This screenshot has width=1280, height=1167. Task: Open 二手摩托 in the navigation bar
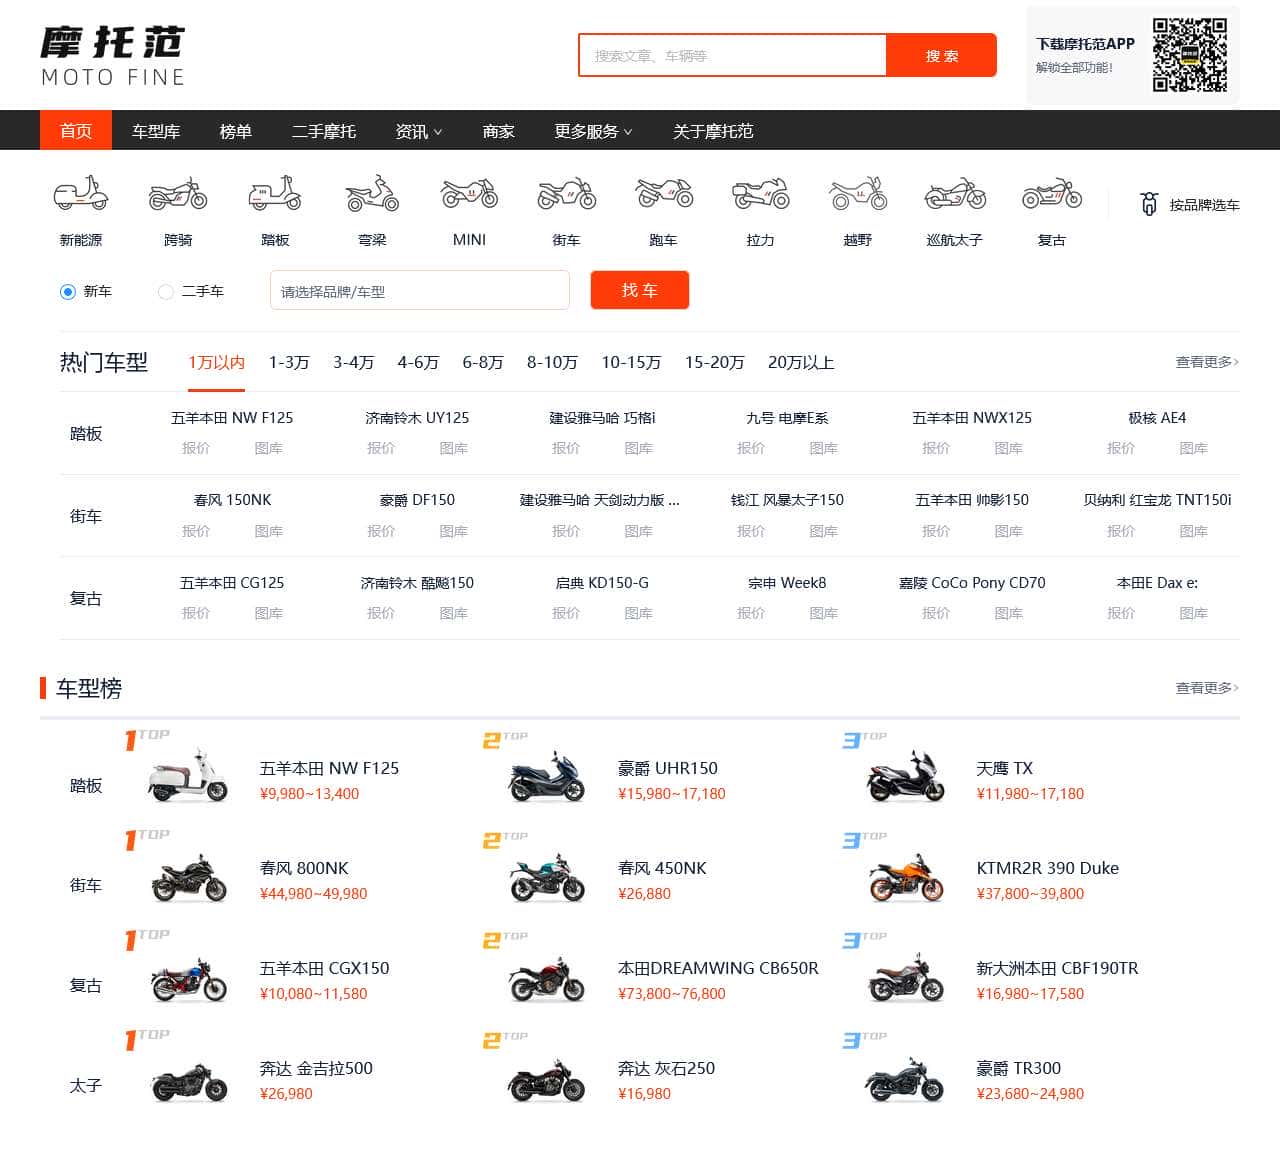pyautogui.click(x=324, y=131)
